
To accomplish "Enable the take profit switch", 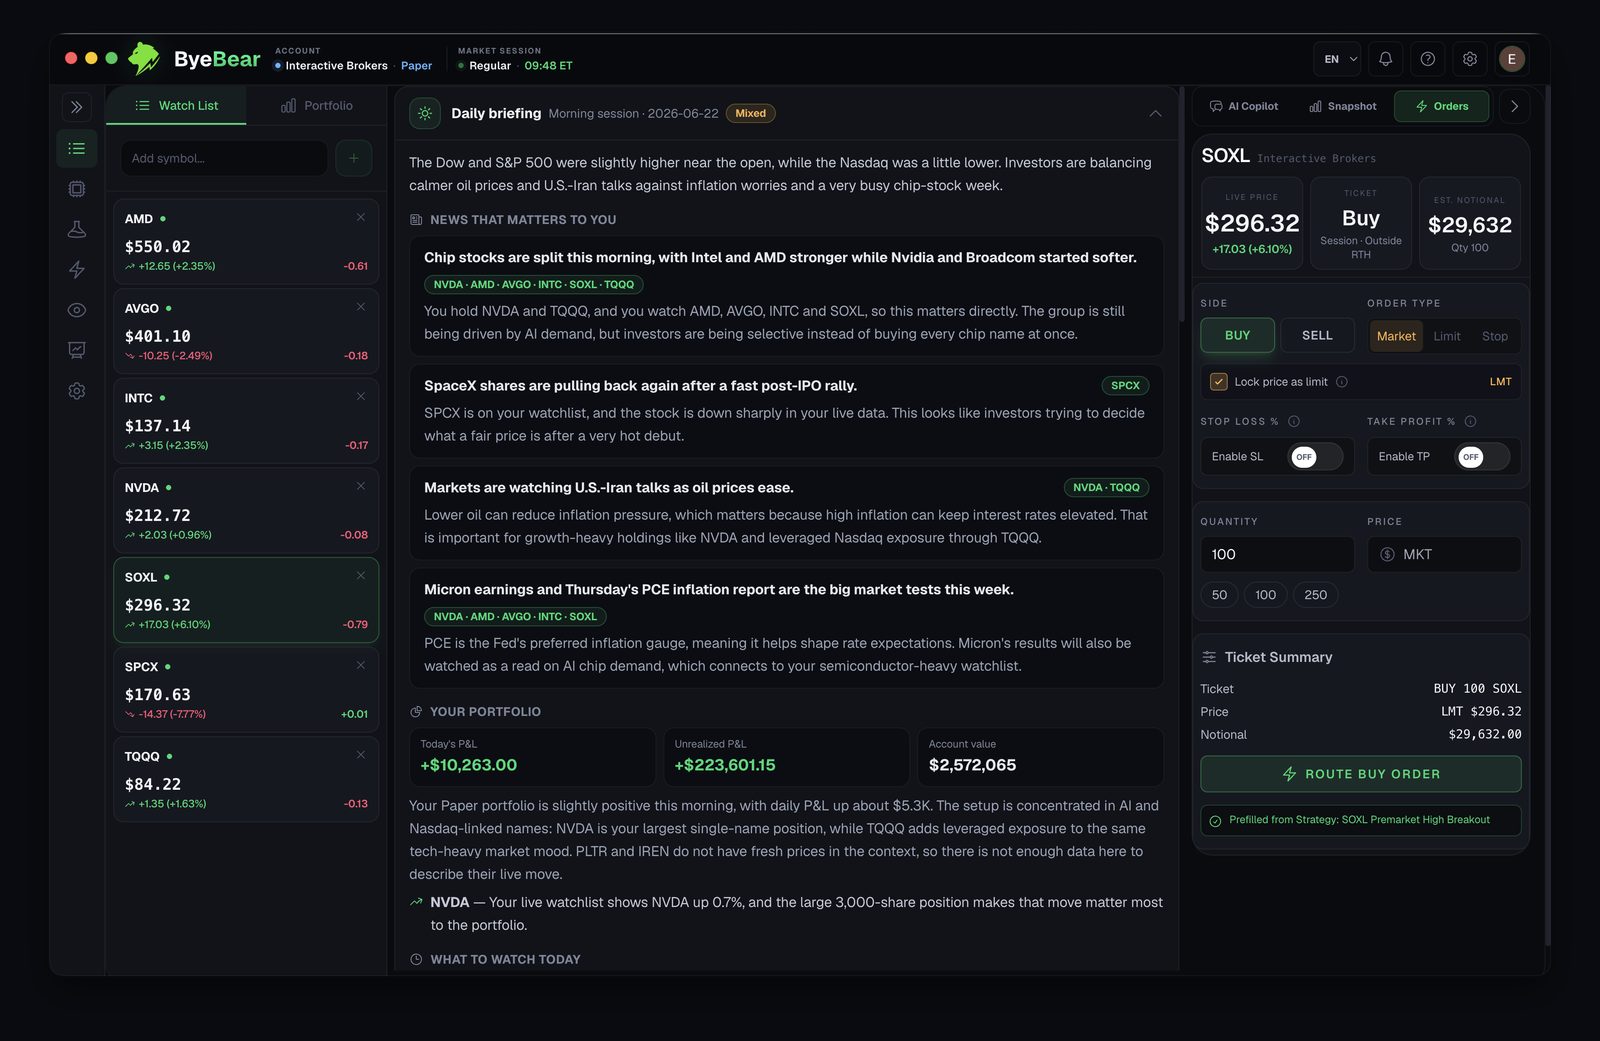I will [x=1482, y=457].
